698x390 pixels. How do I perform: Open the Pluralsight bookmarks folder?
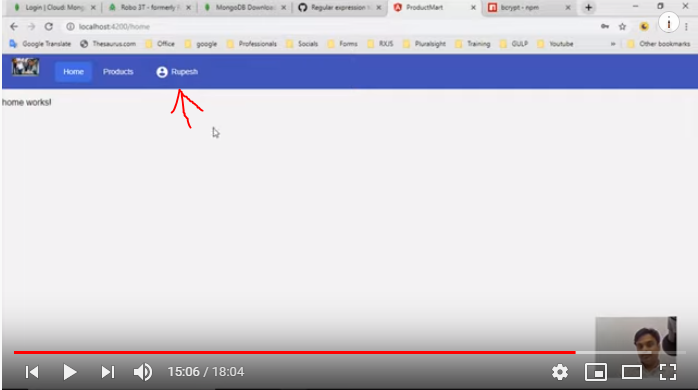point(425,44)
